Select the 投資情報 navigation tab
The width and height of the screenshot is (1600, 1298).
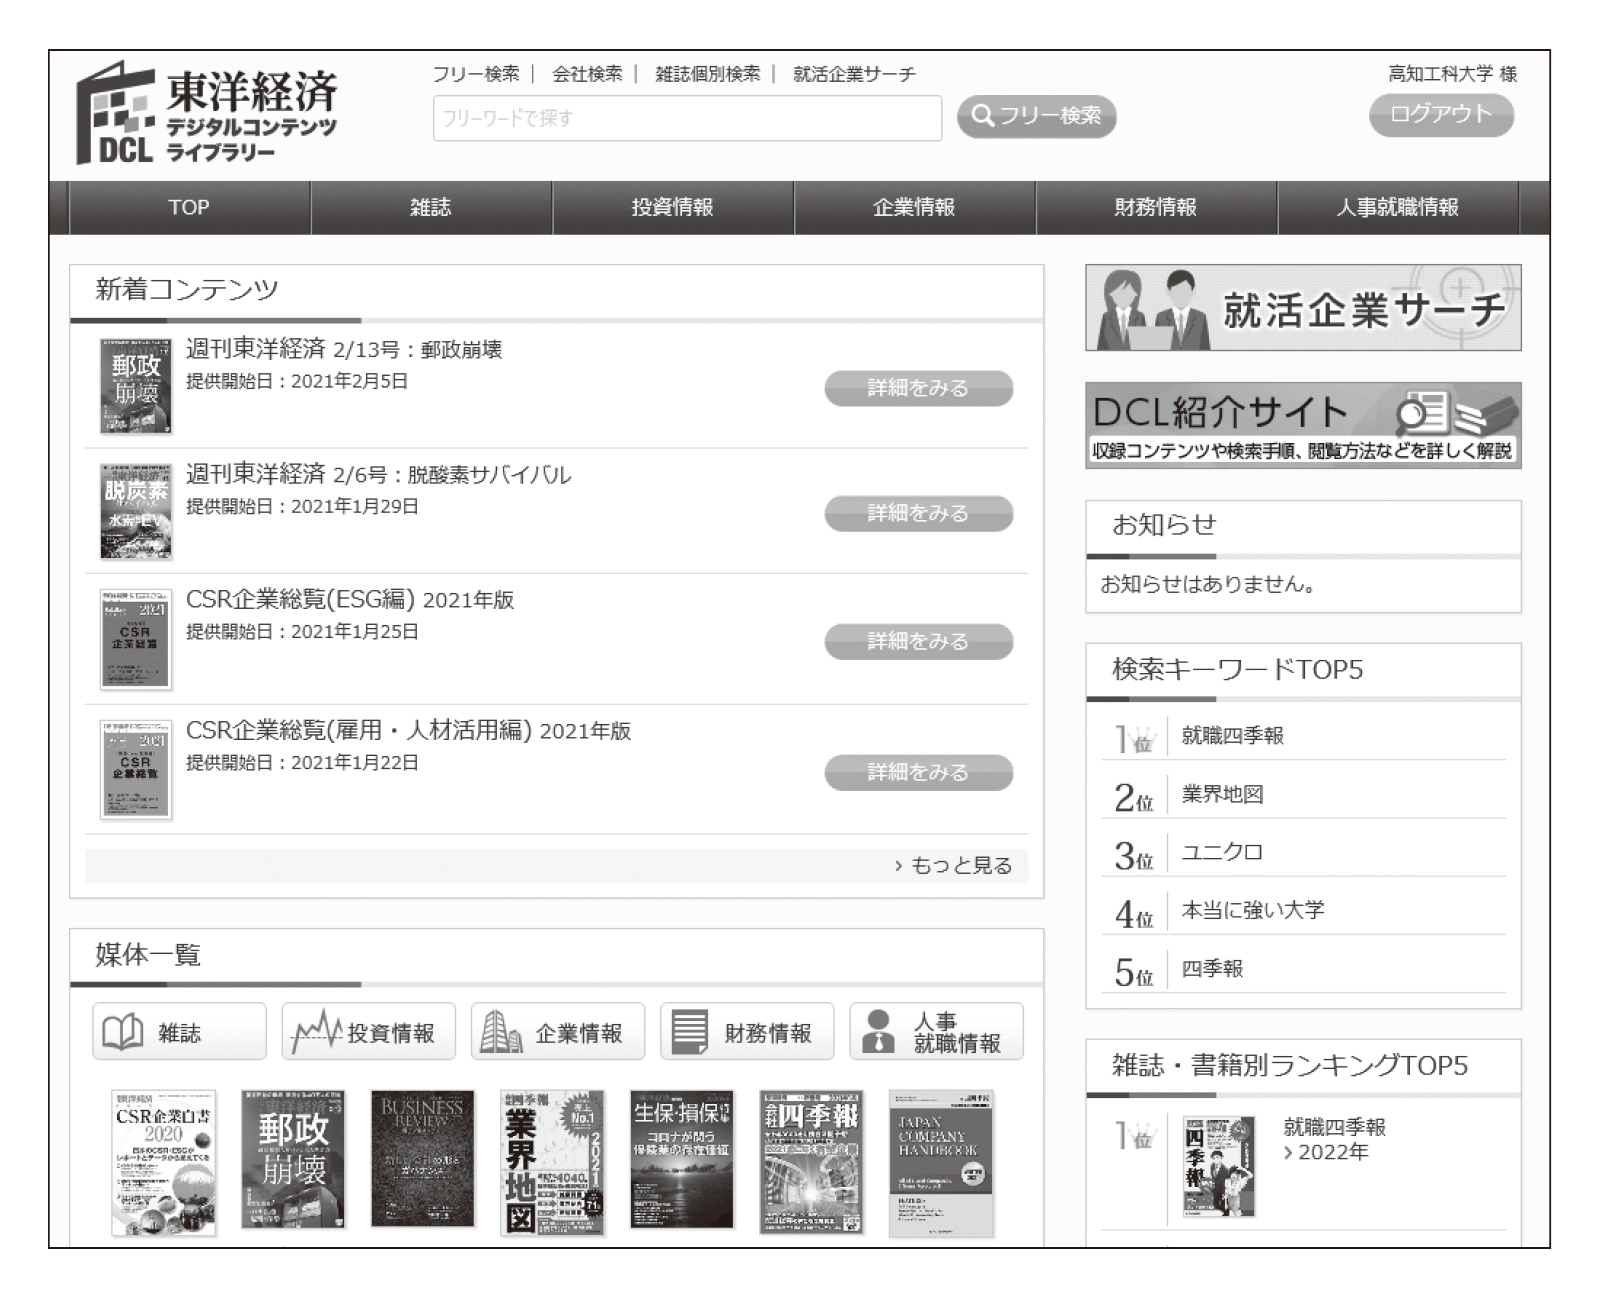(x=672, y=207)
